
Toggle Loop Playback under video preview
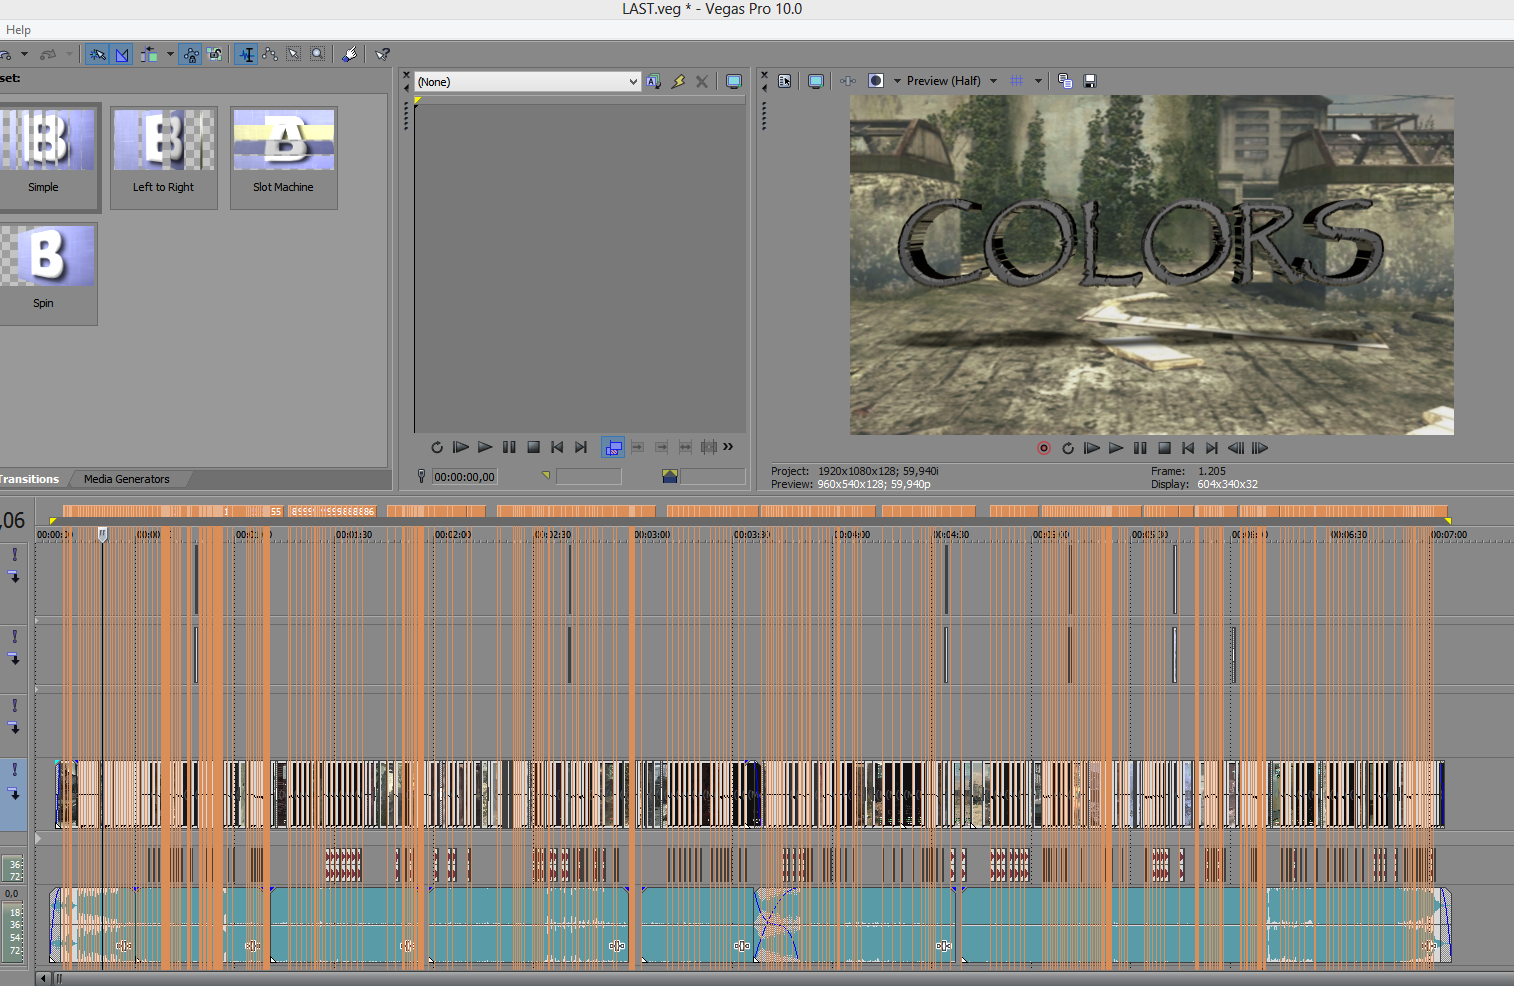coord(1068,448)
